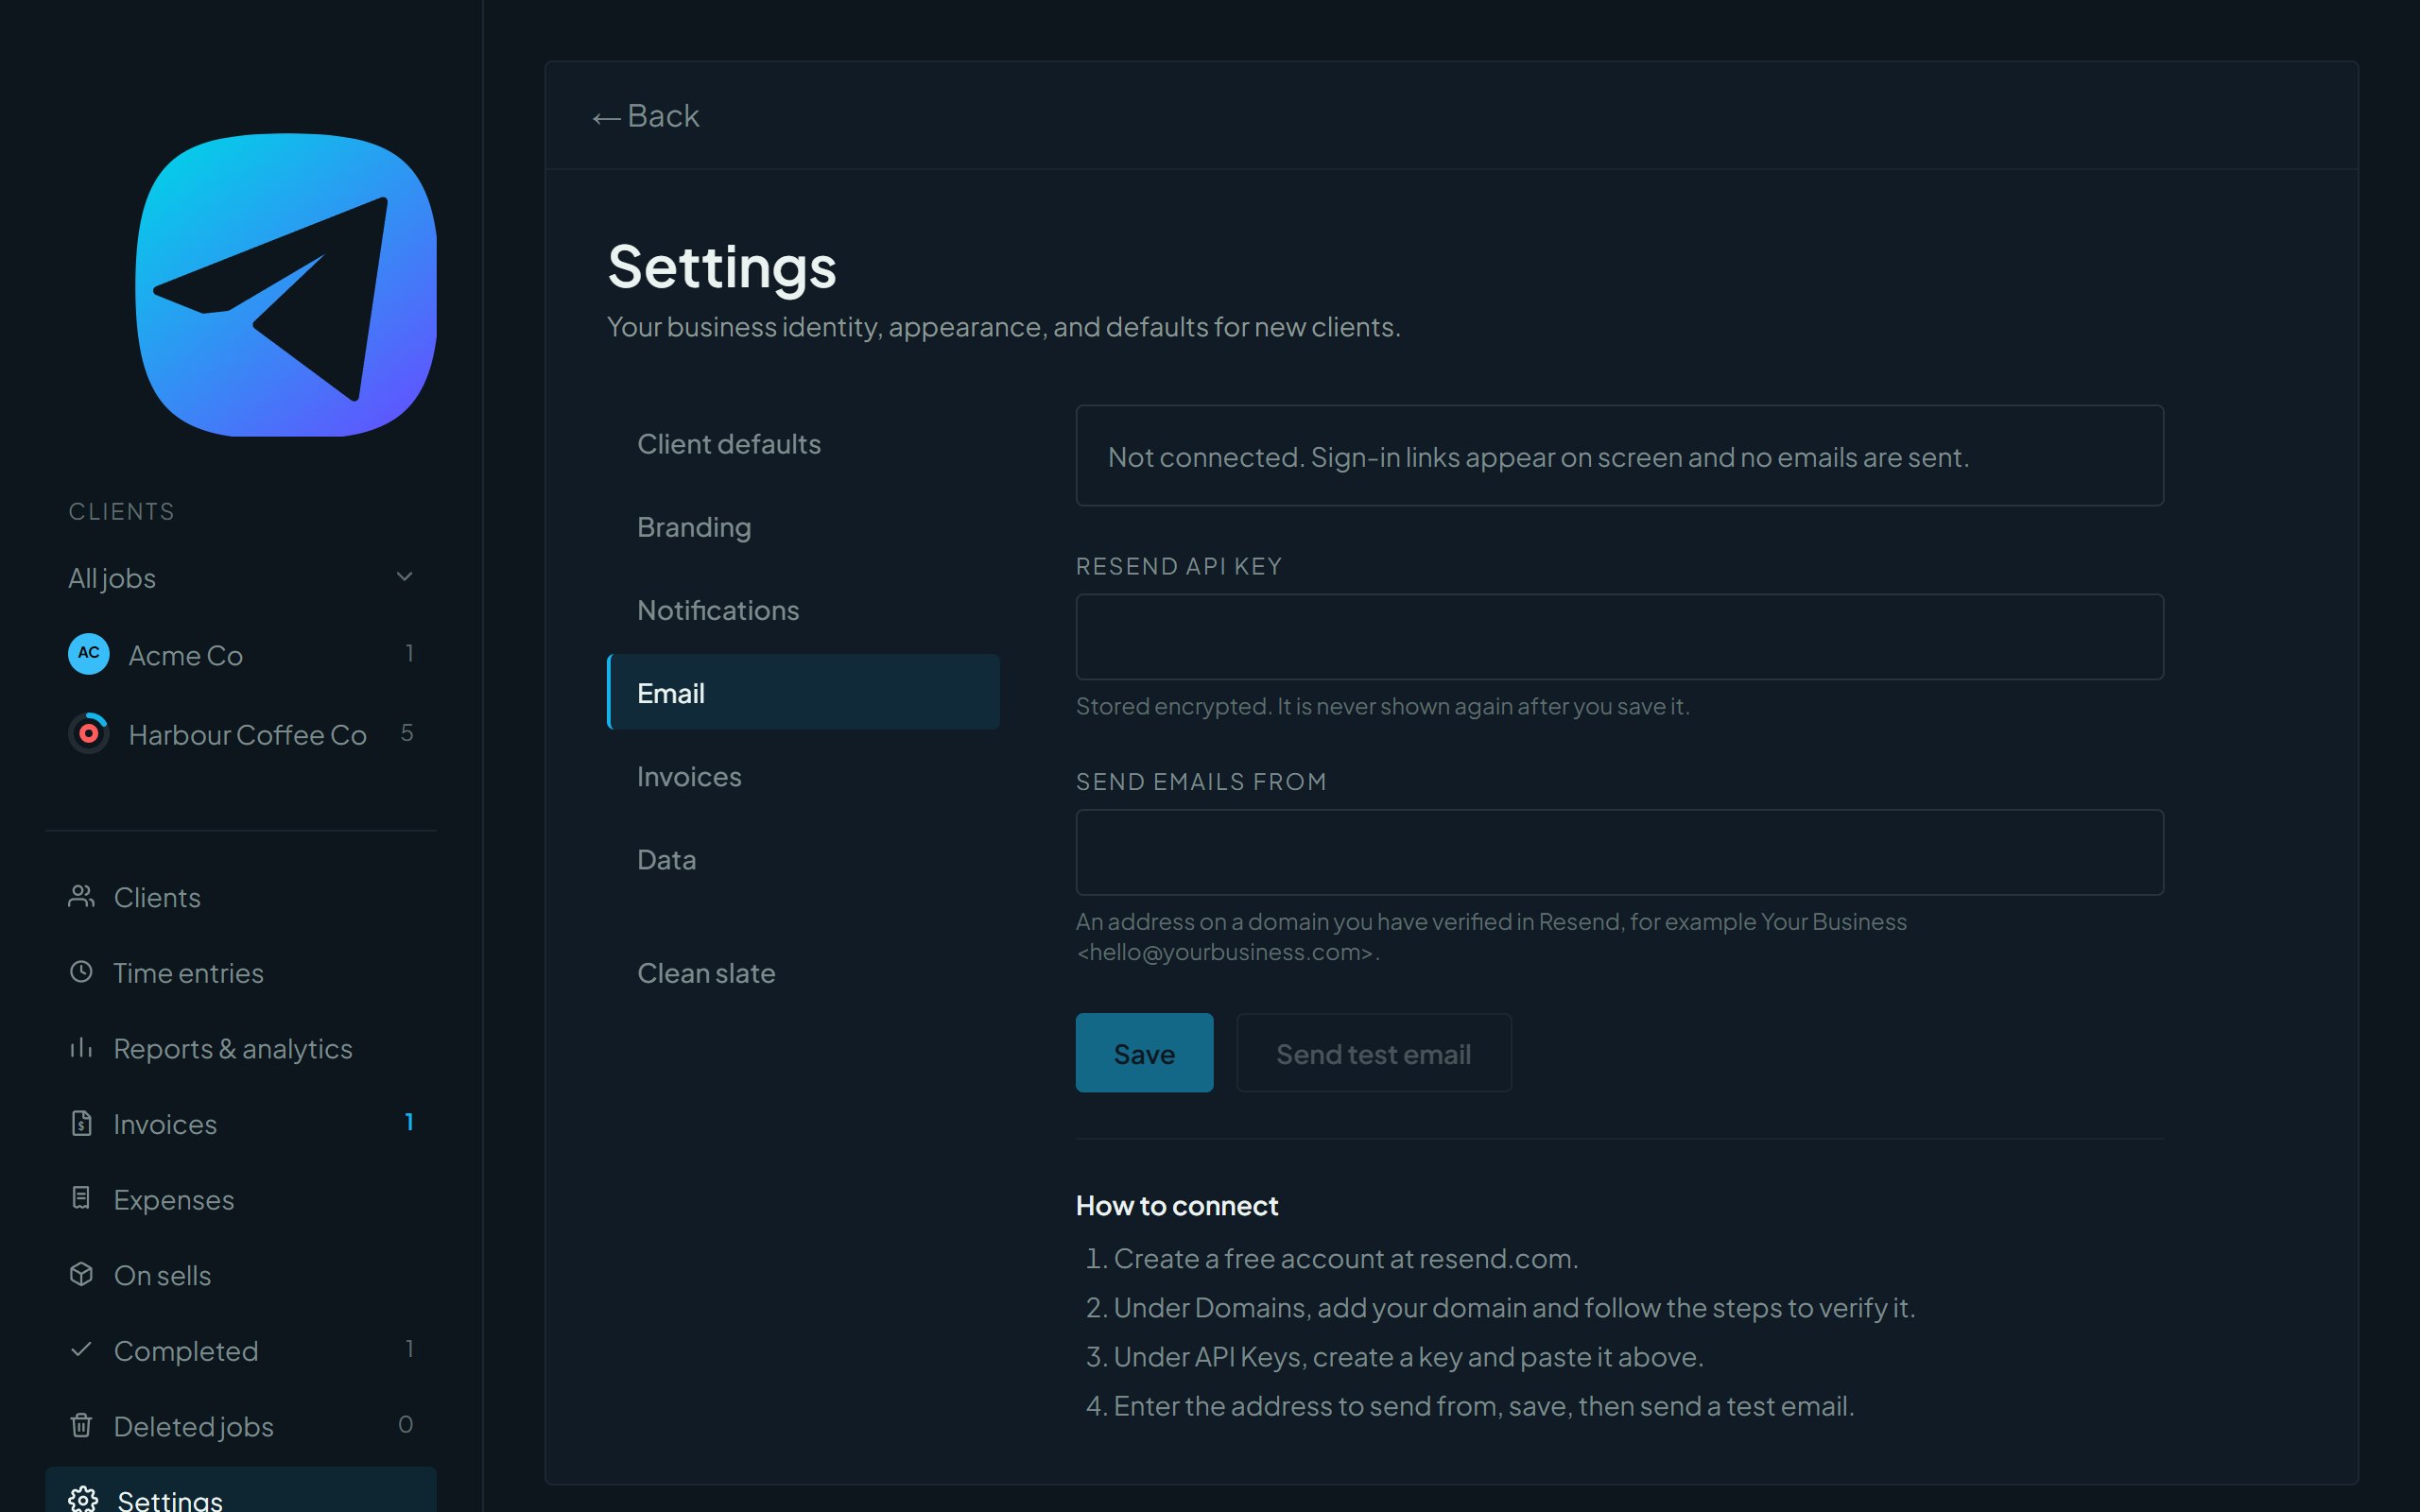The height and width of the screenshot is (1512, 2420).
Task: Click the CLIENTS section label
Action: (x=122, y=511)
